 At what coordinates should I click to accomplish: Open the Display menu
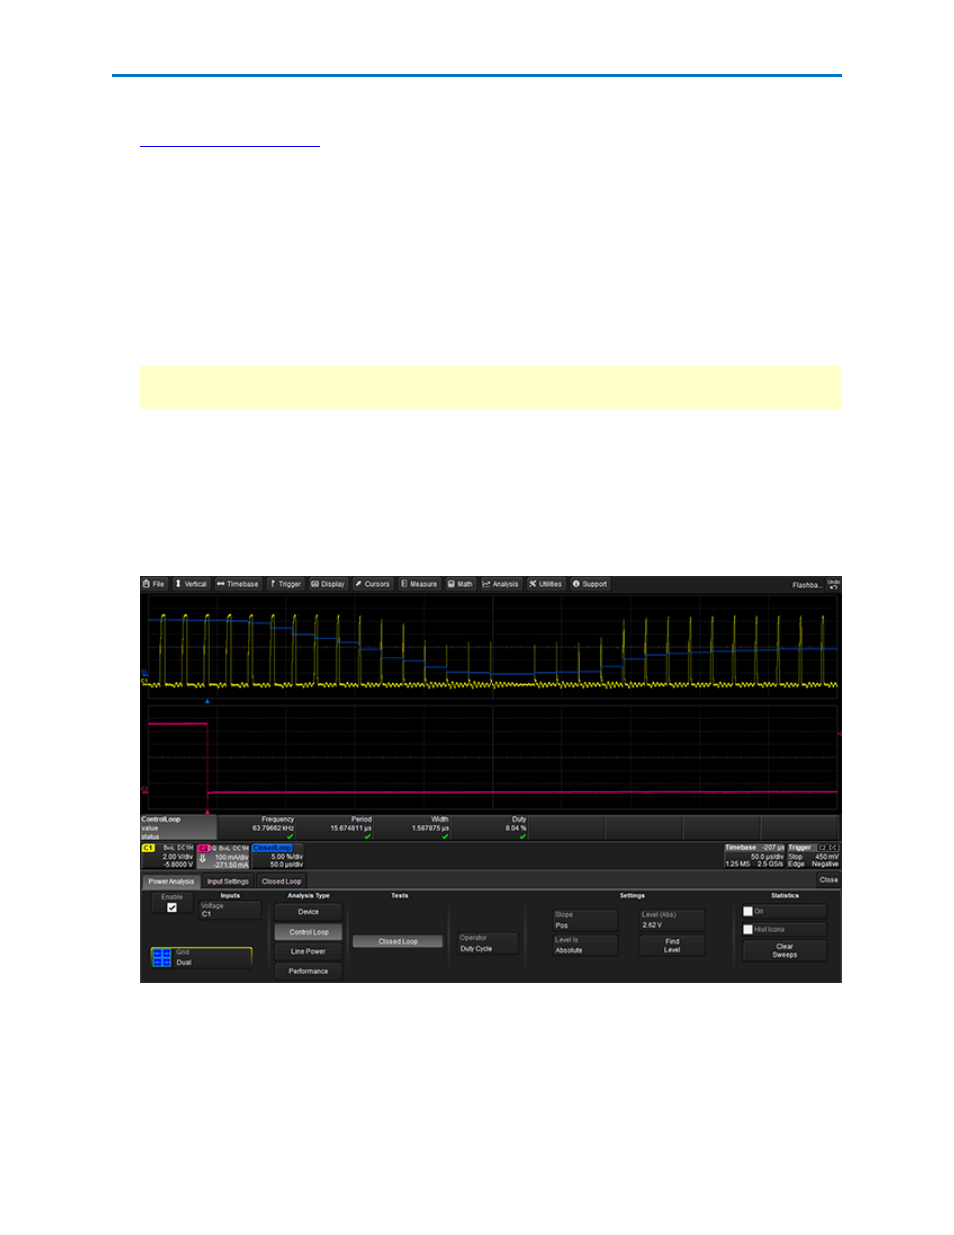pyautogui.click(x=328, y=584)
